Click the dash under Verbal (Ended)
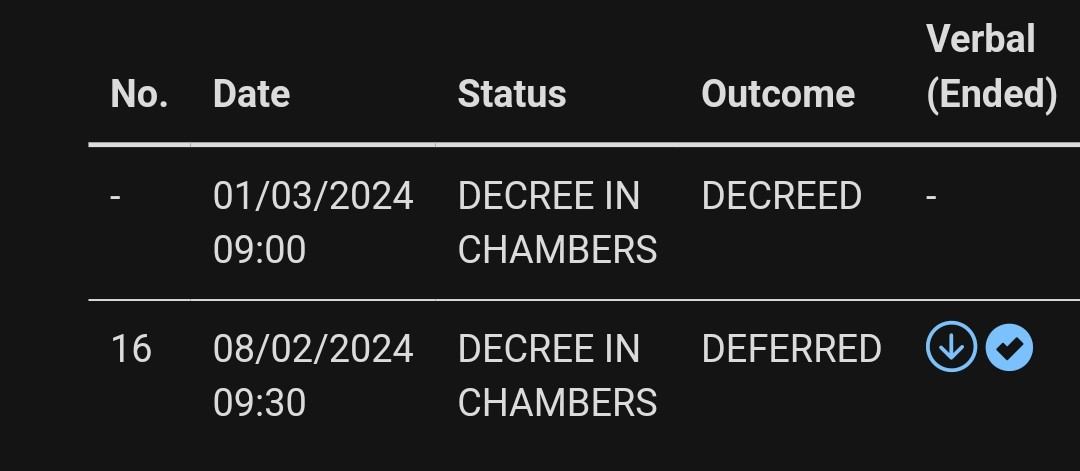This screenshot has width=1080, height=471. [931, 196]
